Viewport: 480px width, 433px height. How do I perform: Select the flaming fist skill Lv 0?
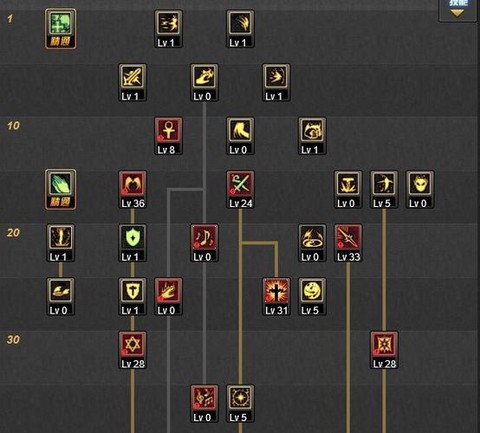click(169, 296)
